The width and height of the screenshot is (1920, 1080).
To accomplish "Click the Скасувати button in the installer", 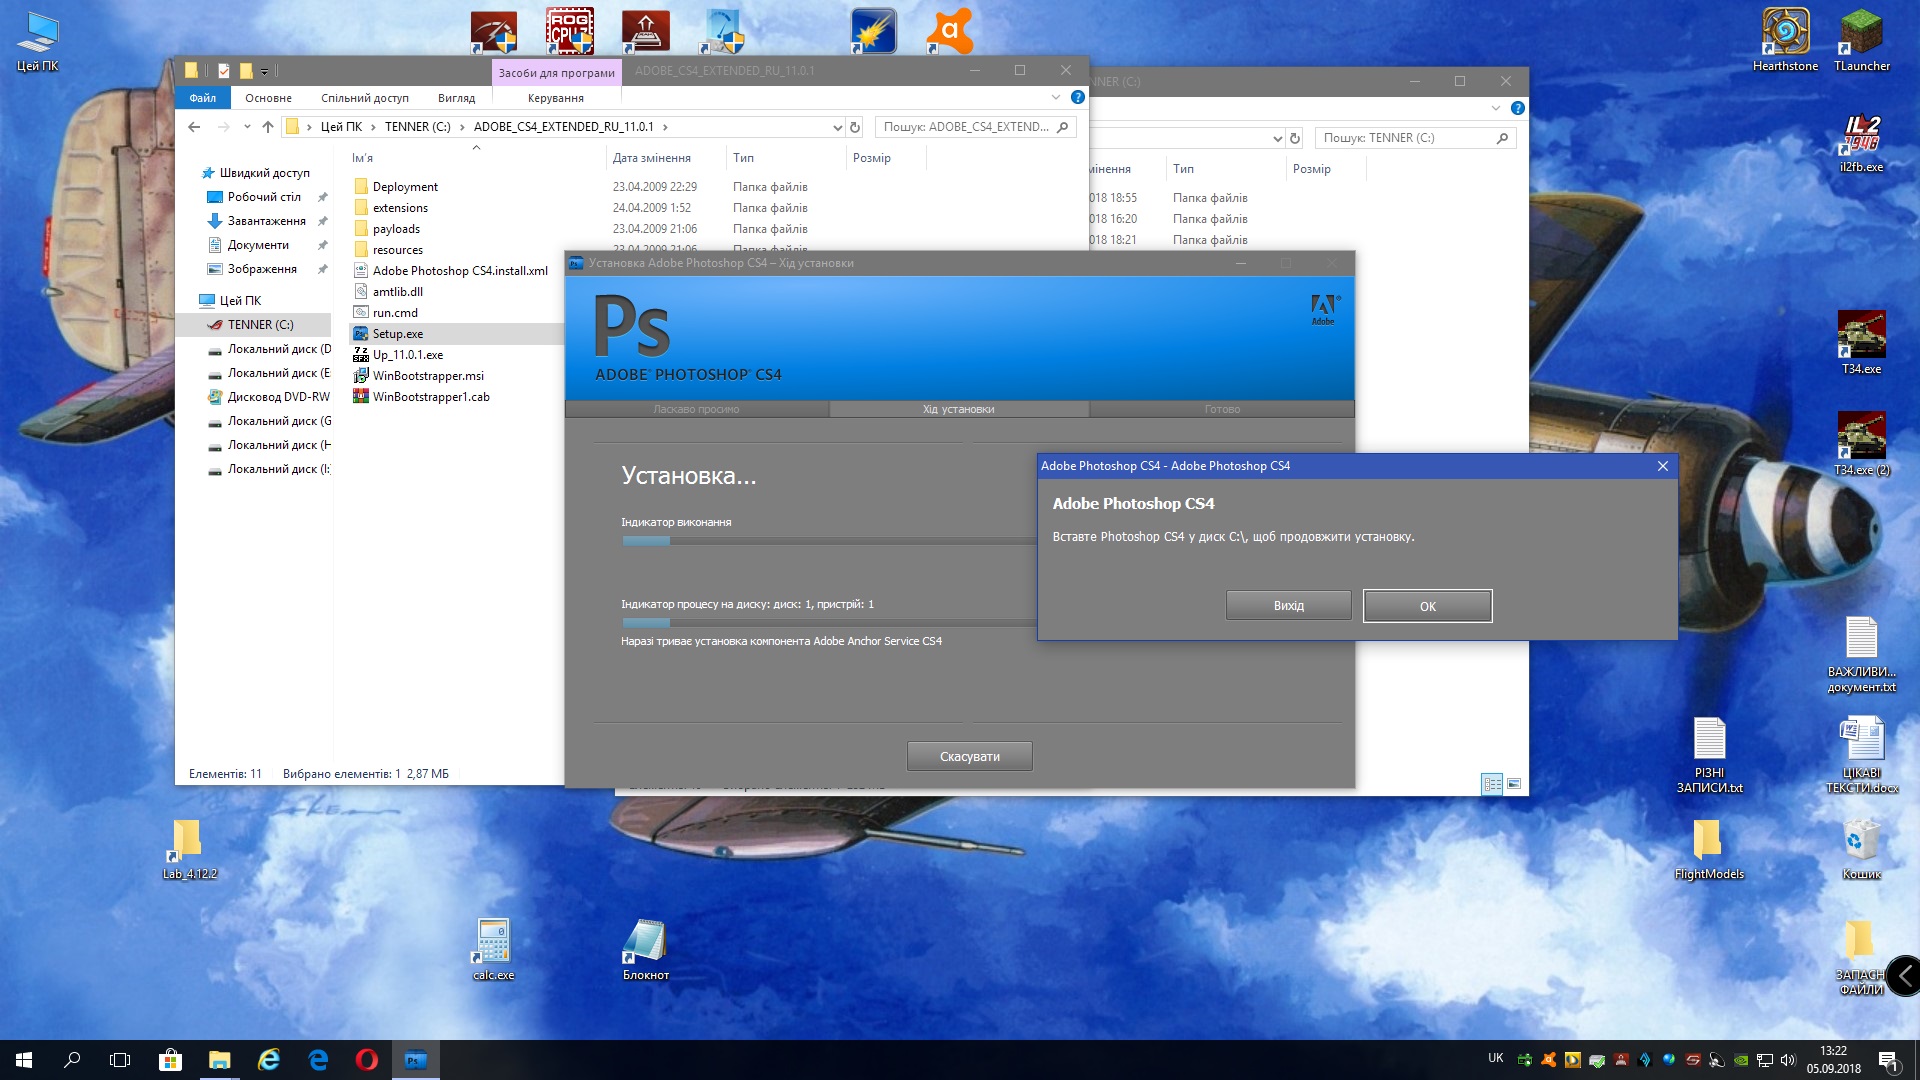I will coord(969,756).
